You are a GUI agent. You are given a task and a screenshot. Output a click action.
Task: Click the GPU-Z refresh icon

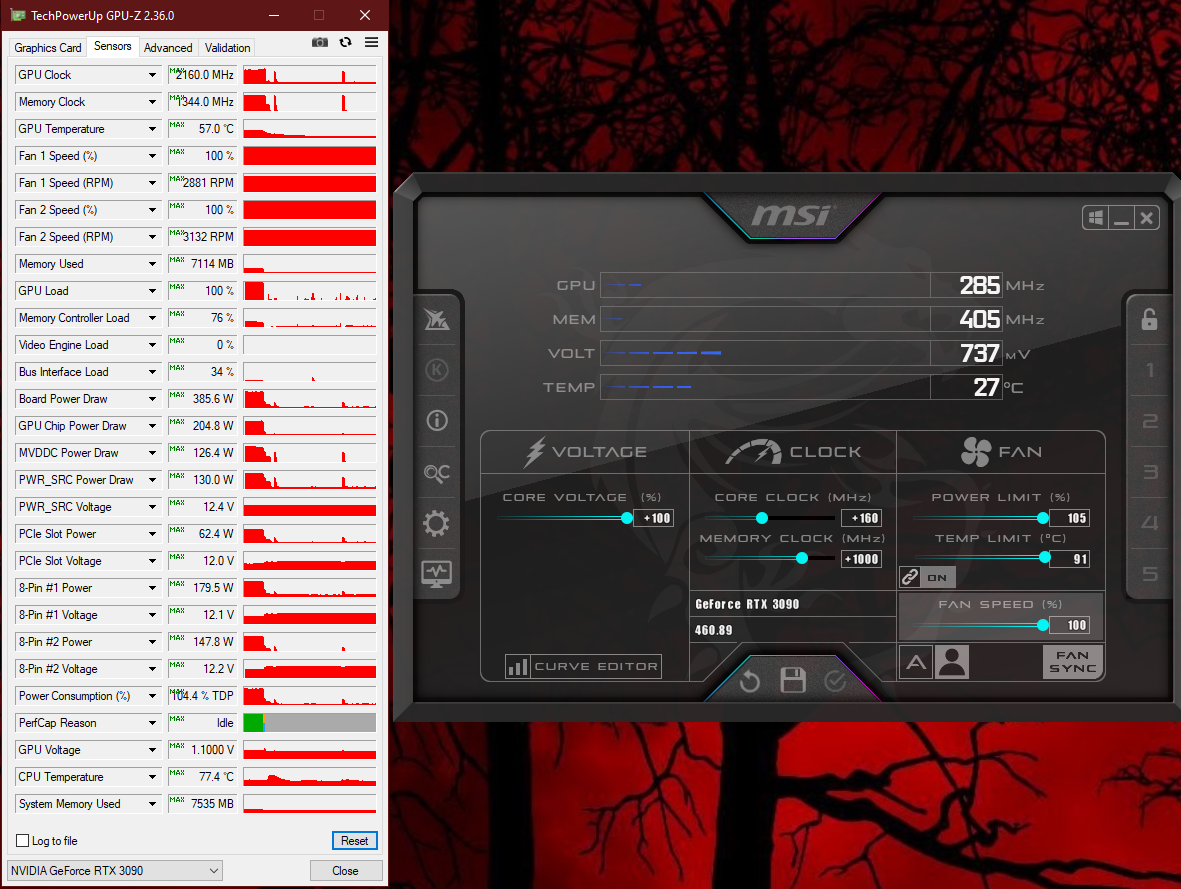point(346,42)
